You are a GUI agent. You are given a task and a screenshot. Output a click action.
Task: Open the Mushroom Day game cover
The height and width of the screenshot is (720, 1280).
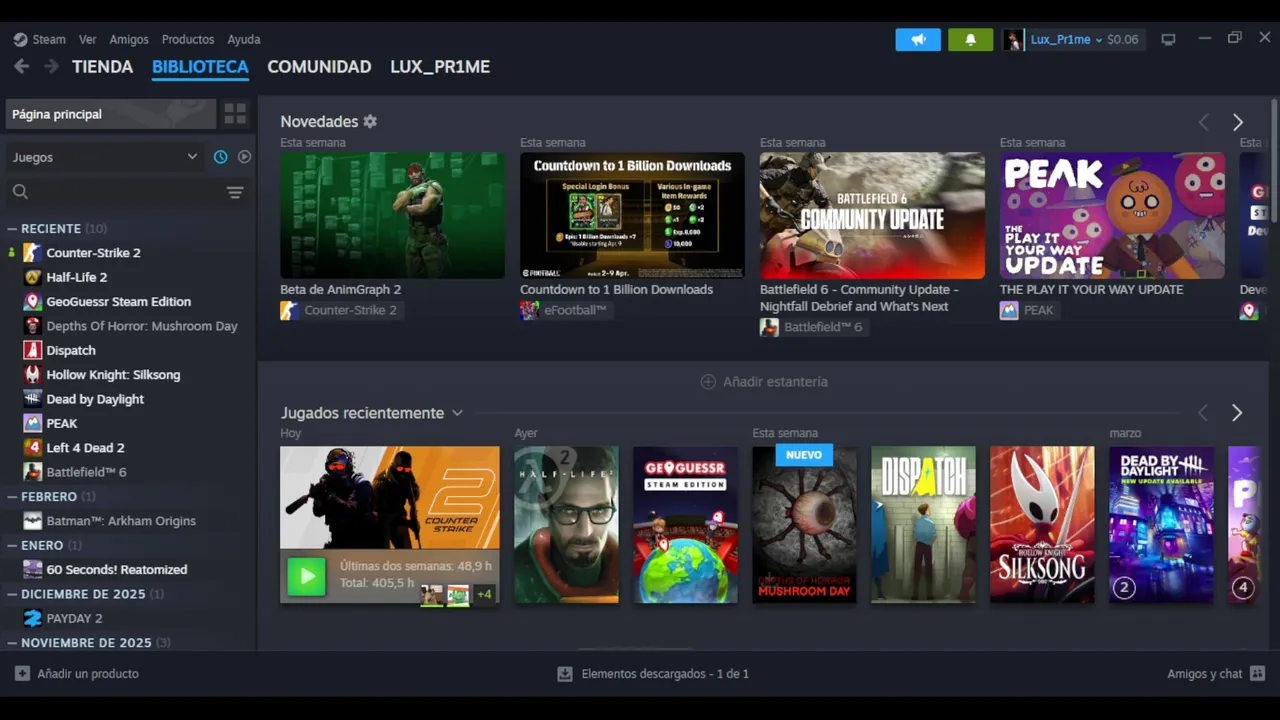804,525
